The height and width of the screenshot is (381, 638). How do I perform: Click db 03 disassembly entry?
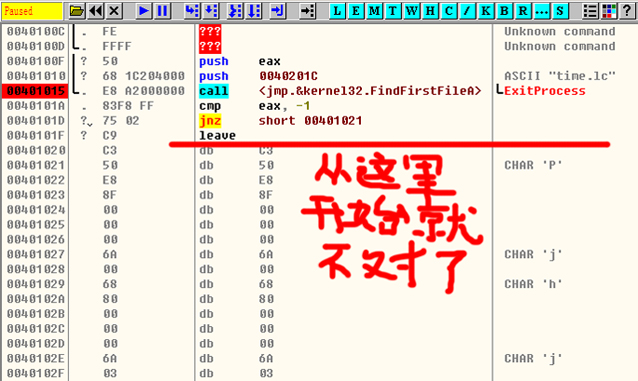(x=236, y=373)
